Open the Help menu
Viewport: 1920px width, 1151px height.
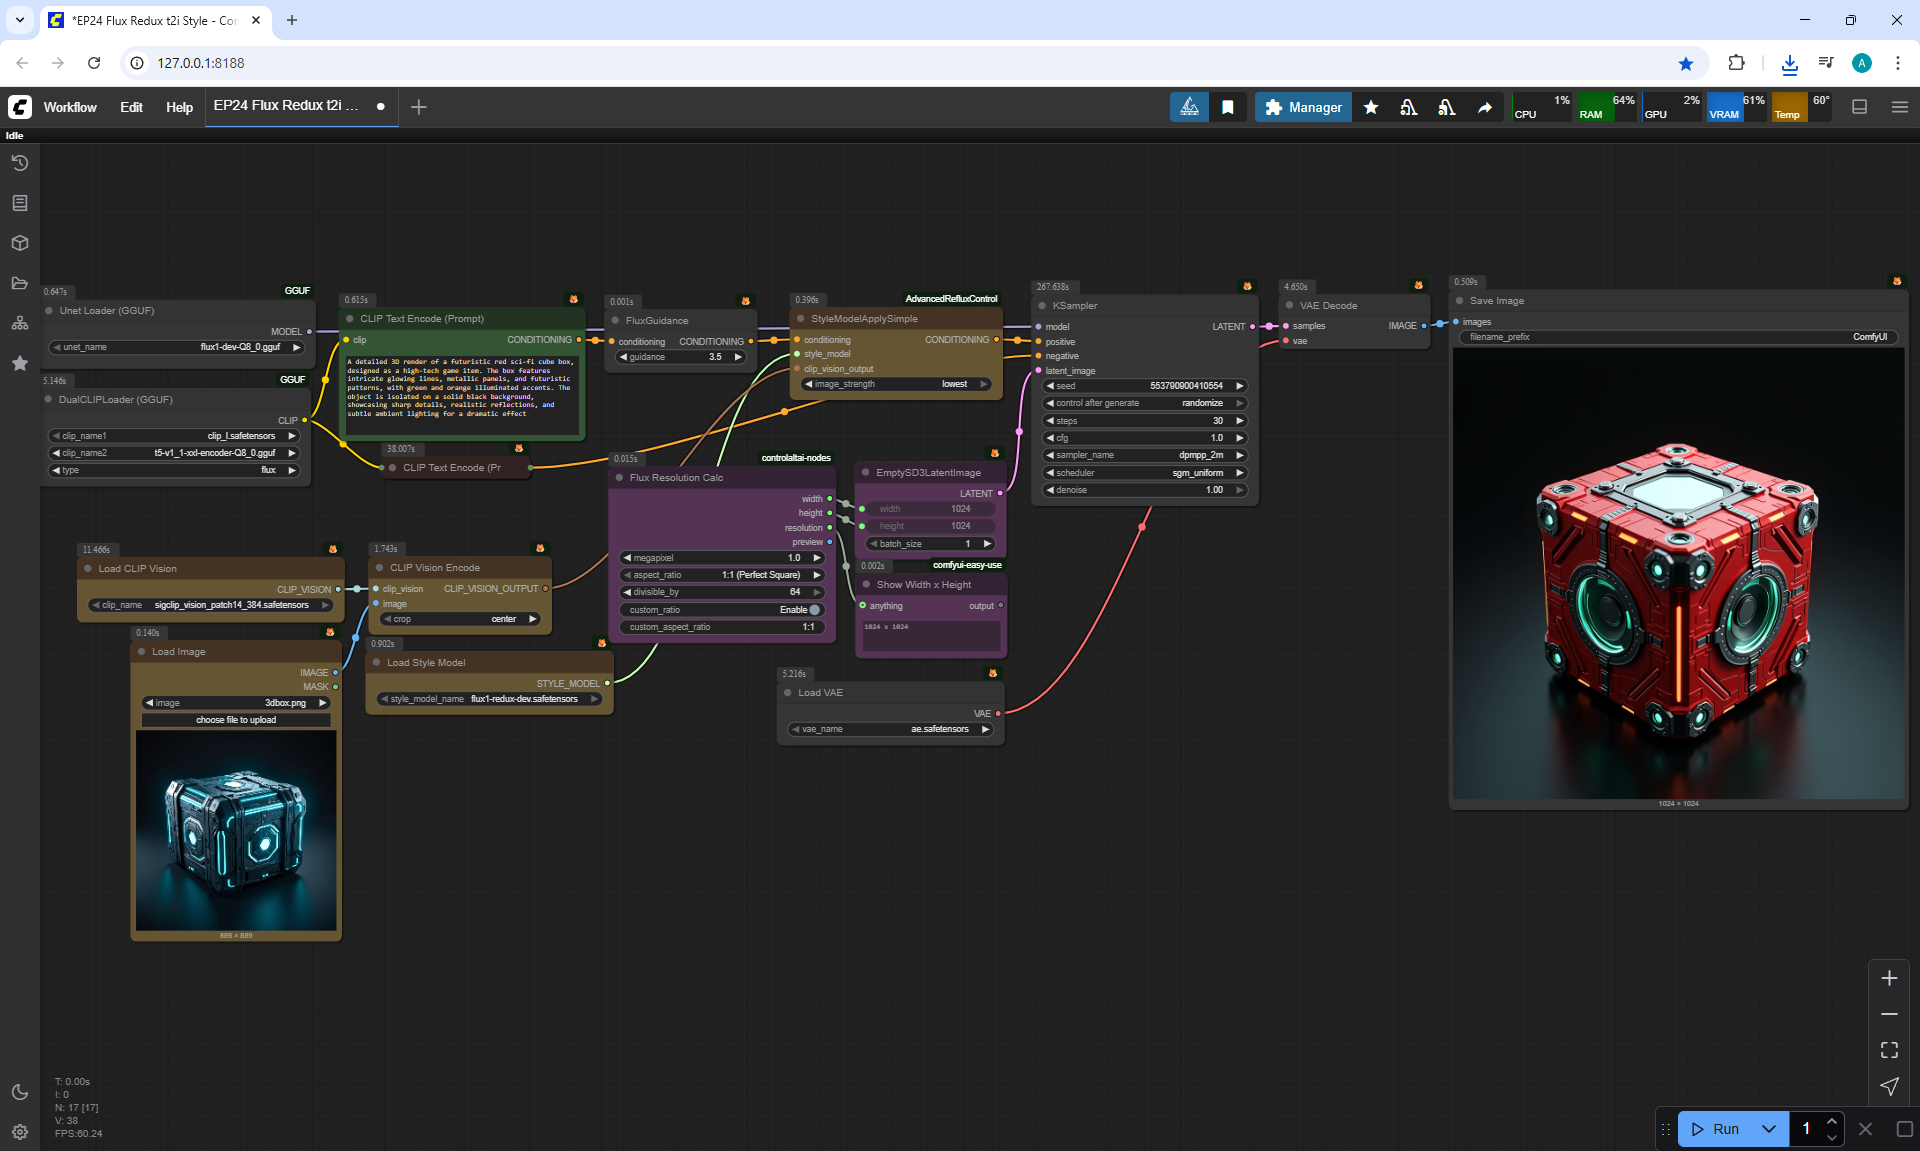[x=179, y=107]
